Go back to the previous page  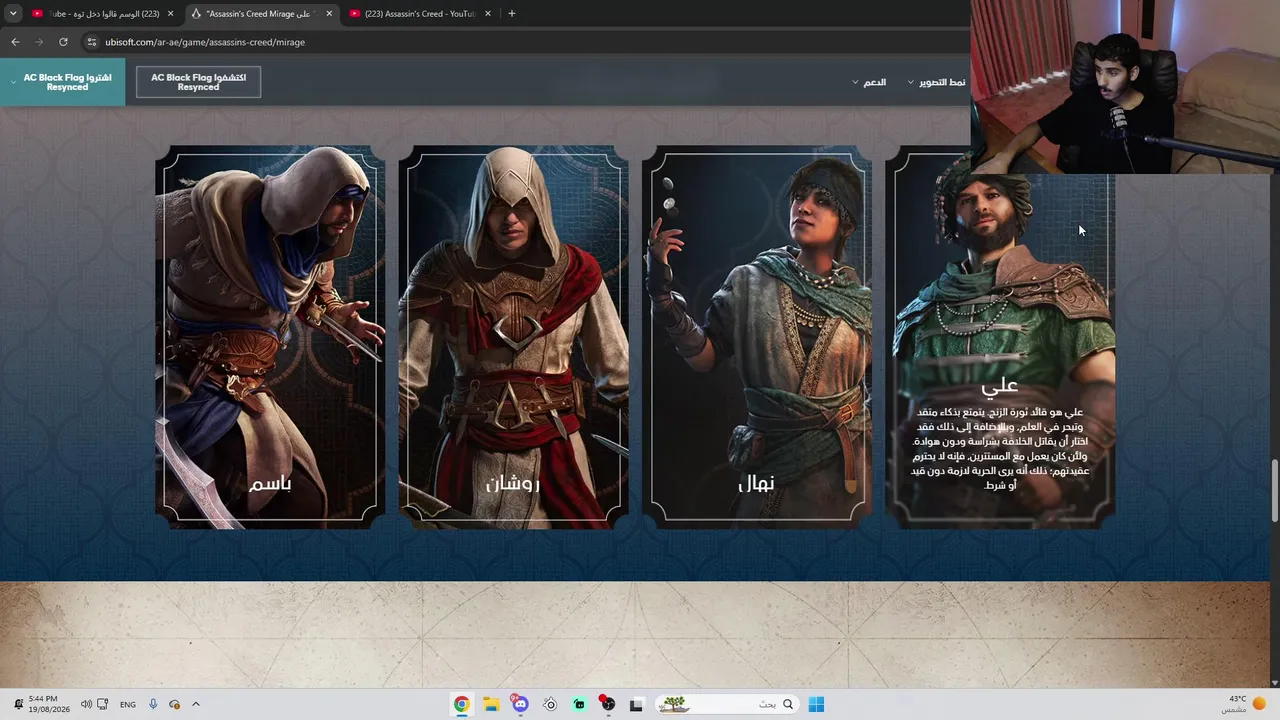tap(15, 42)
